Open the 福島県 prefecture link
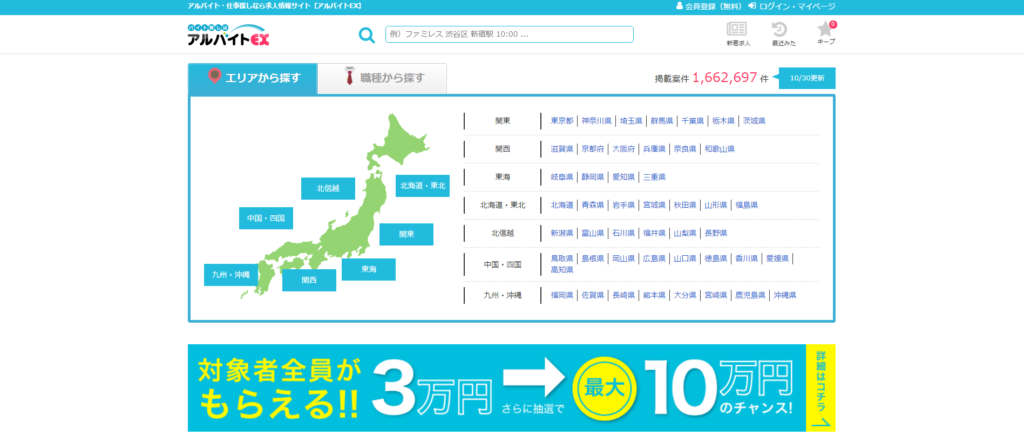Viewport: 1024px width, 443px height. click(x=746, y=205)
